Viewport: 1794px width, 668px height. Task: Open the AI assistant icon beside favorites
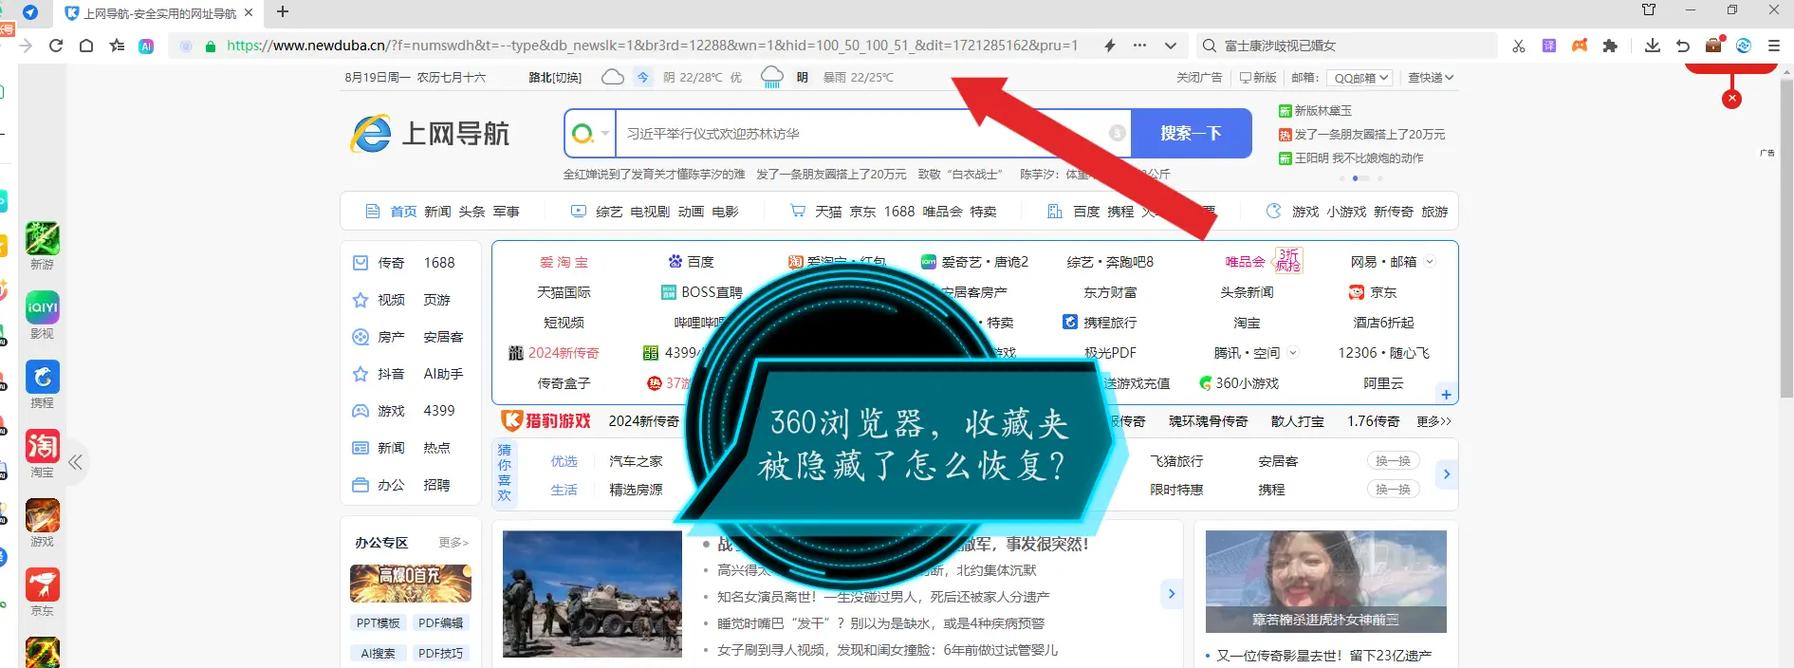point(146,46)
